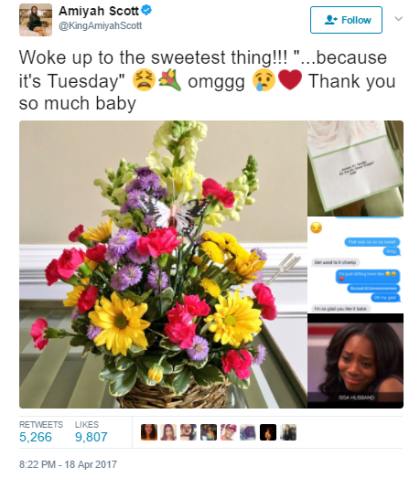
Task: Open the large flower bouquet photo
Action: (163, 264)
